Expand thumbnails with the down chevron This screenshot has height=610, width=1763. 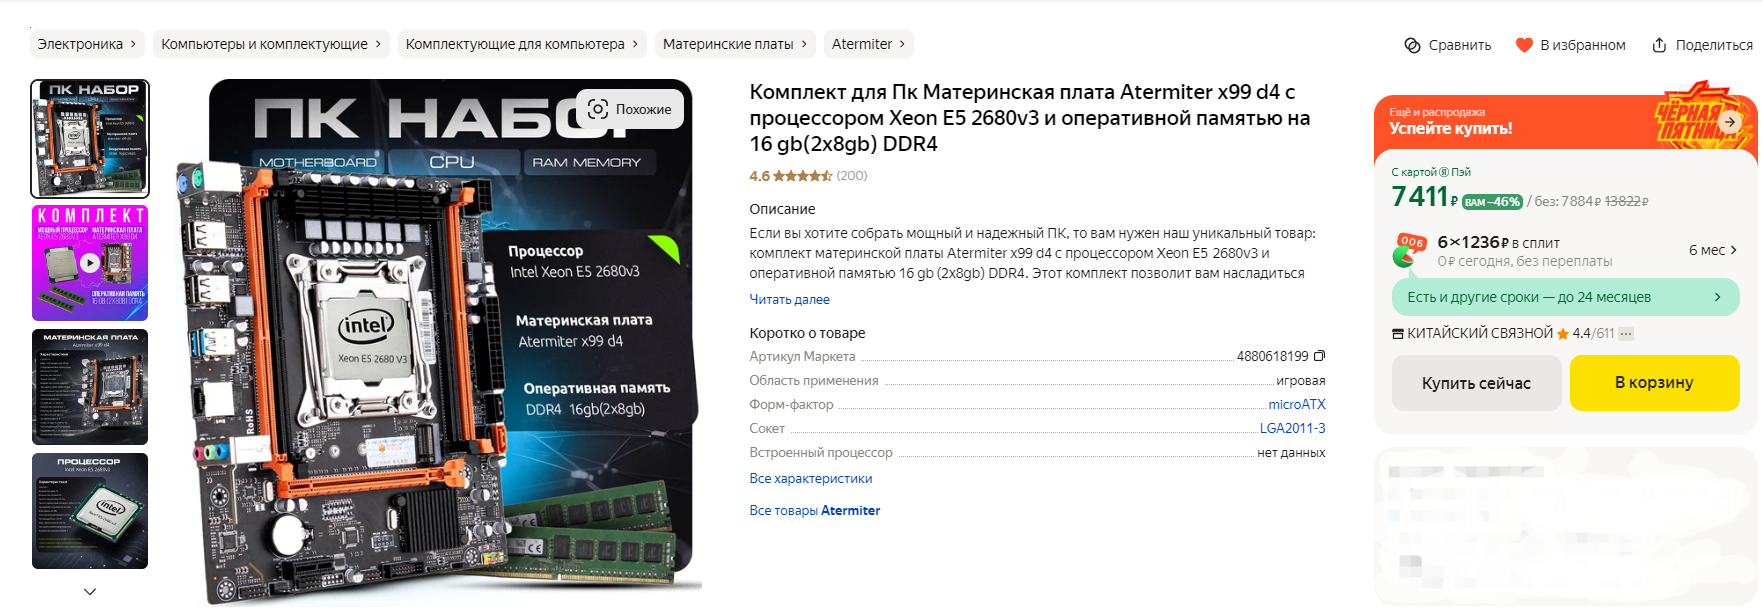[x=90, y=591]
